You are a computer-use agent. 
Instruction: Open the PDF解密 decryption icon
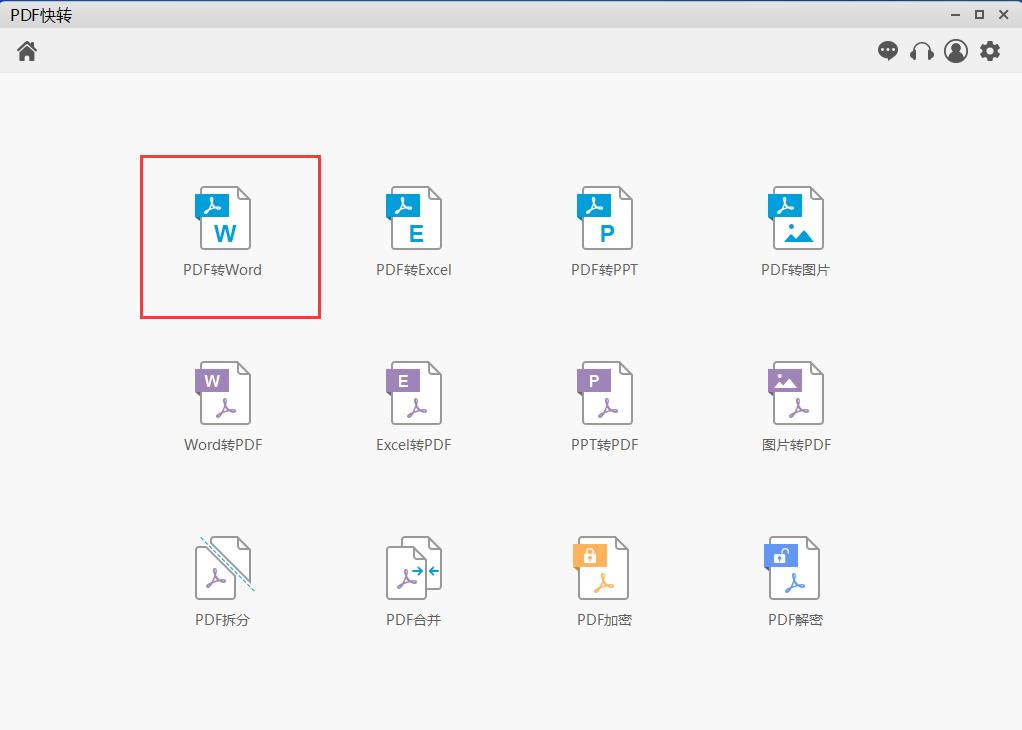click(792, 568)
